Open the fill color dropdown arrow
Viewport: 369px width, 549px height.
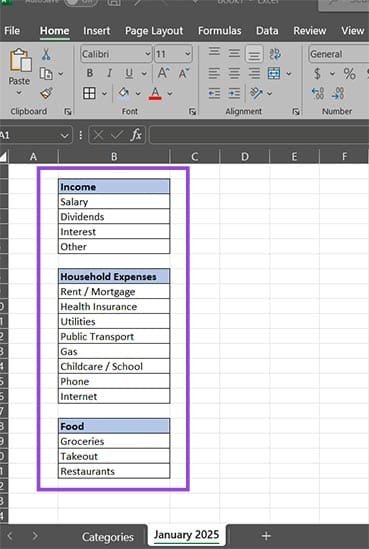(138, 93)
